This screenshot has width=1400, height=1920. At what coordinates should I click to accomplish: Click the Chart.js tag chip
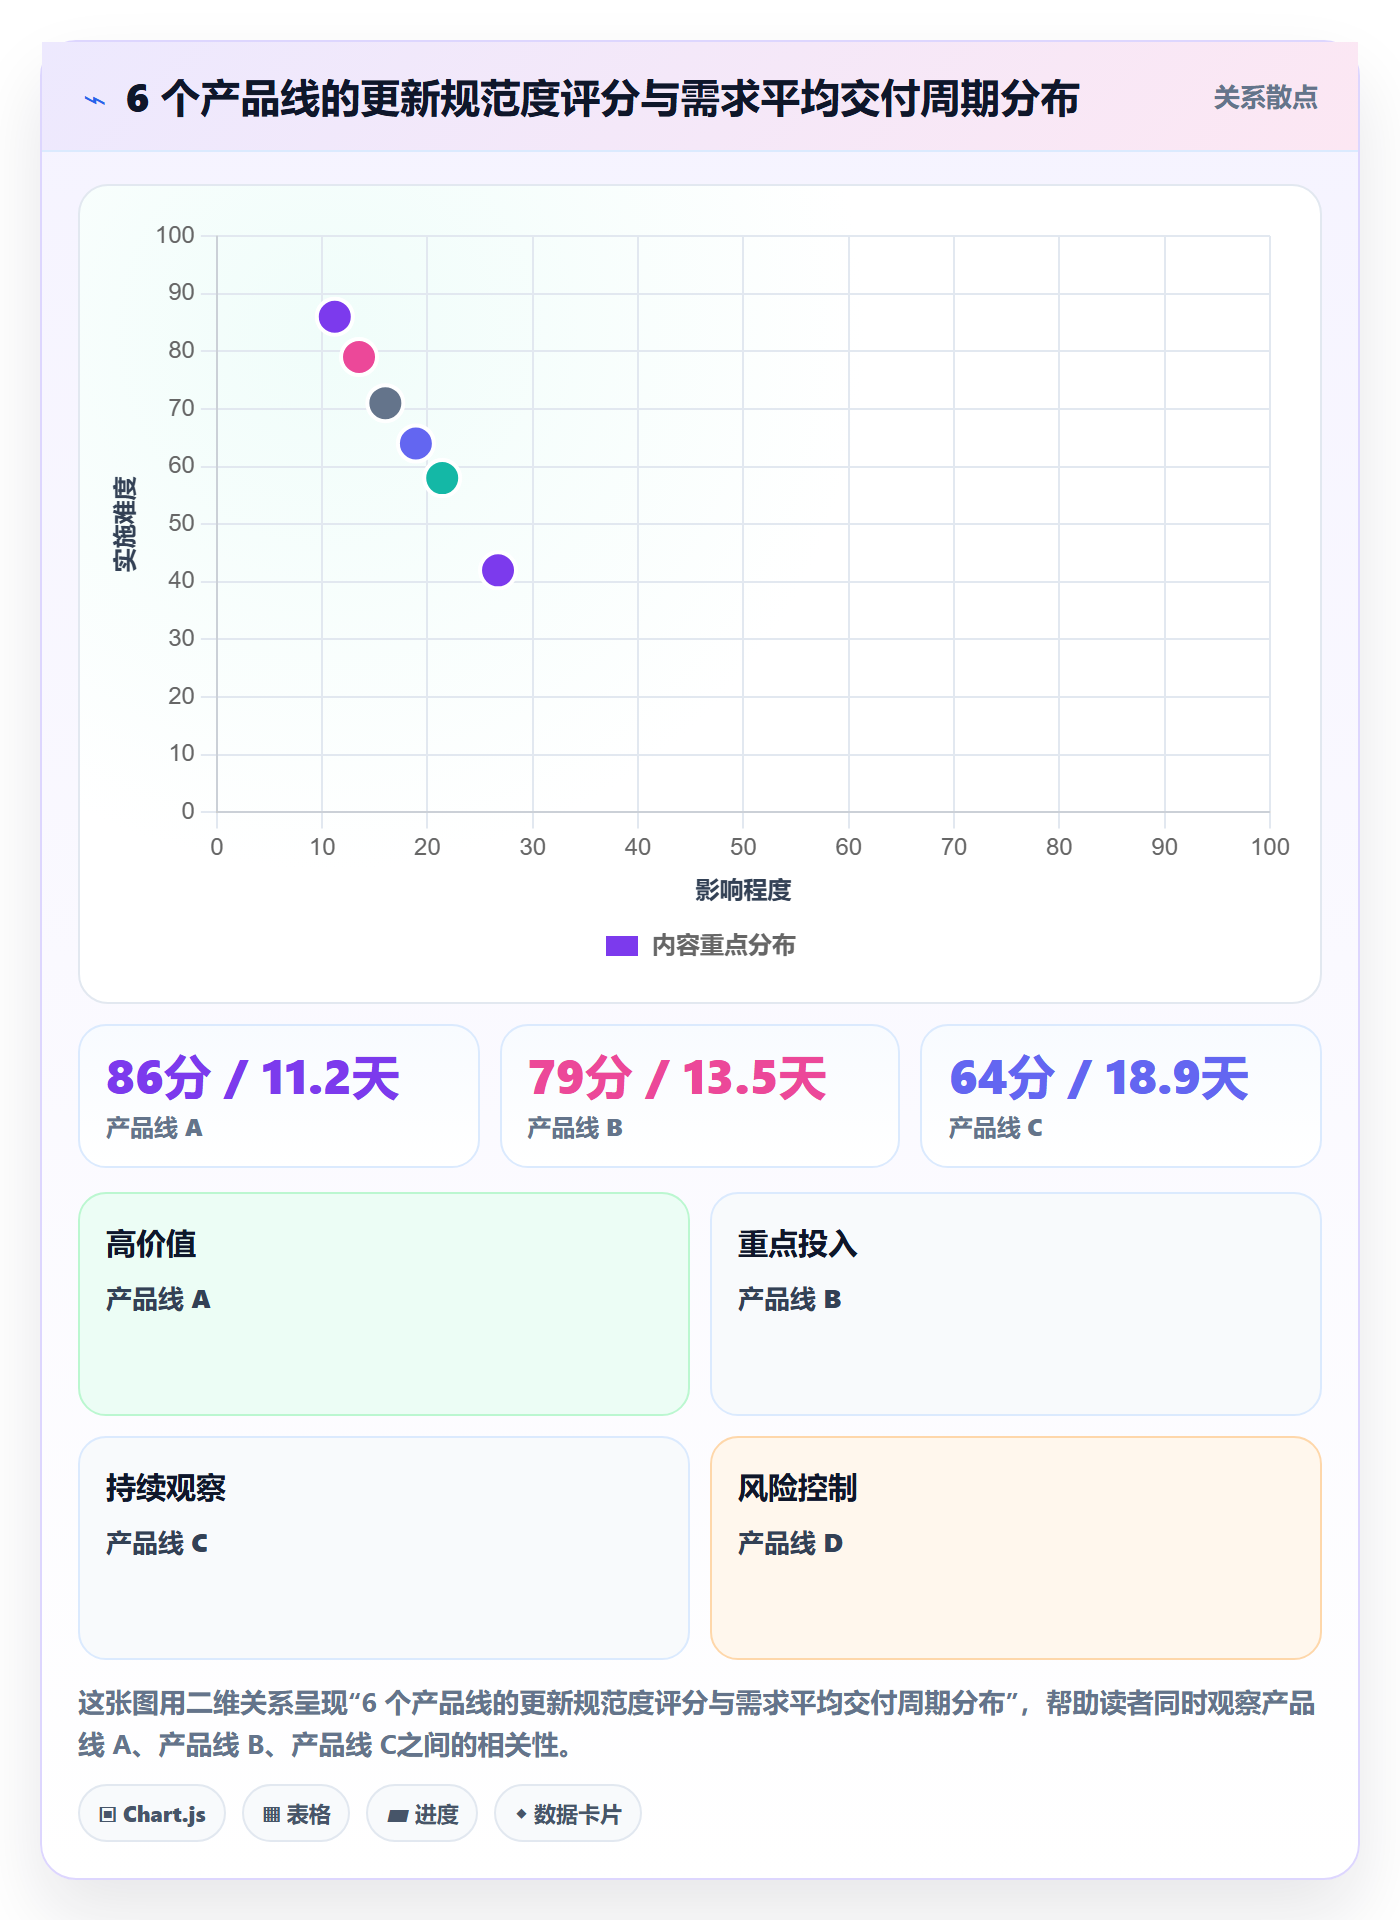(x=152, y=1814)
